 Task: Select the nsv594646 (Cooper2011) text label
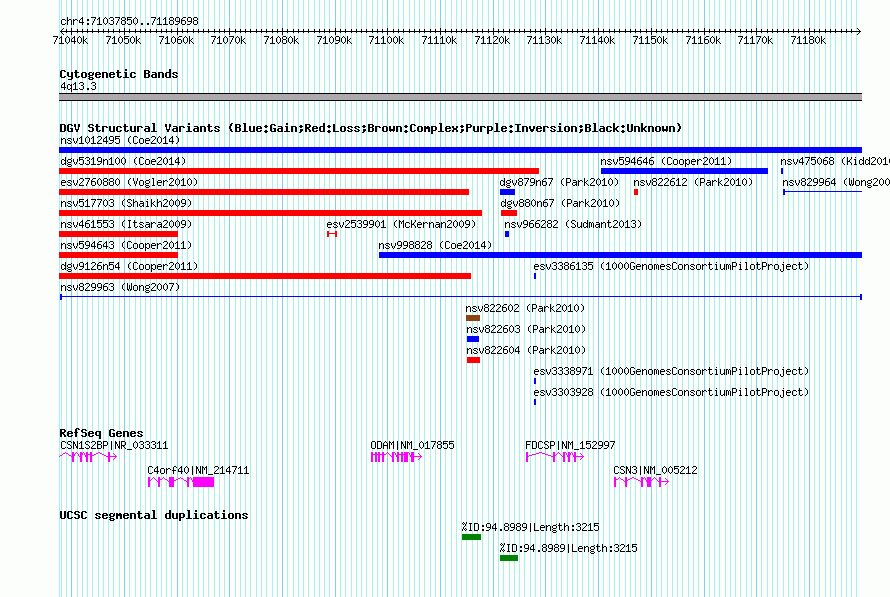666,161
